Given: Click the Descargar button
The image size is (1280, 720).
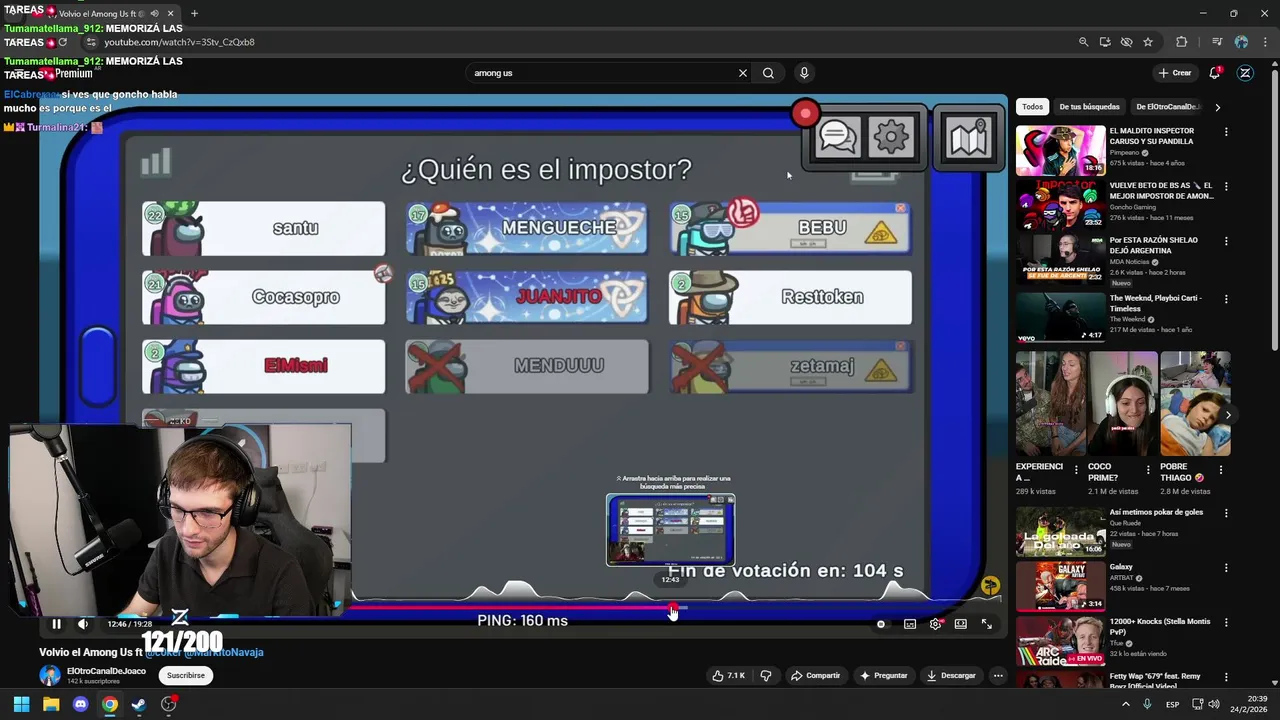Looking at the screenshot, I should coord(950,676).
